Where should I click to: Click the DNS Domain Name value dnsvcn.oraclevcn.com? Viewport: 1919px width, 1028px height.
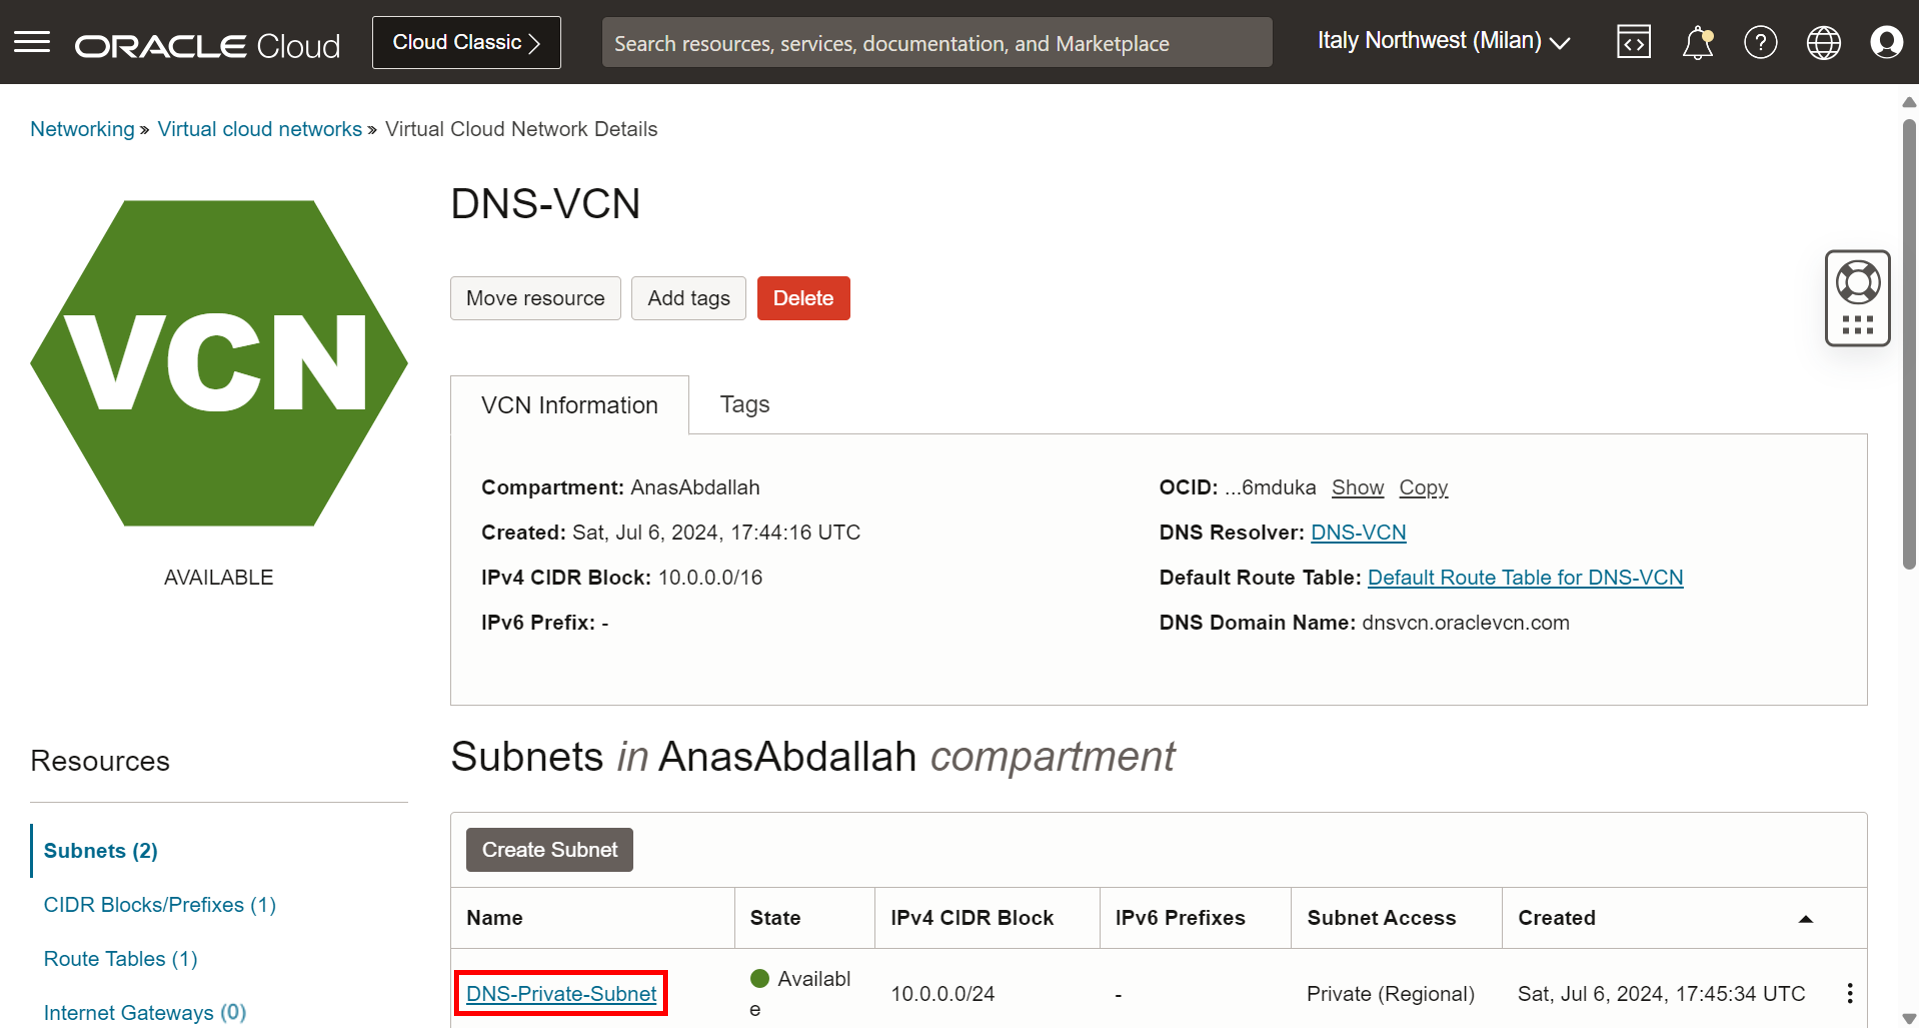coord(1465,622)
